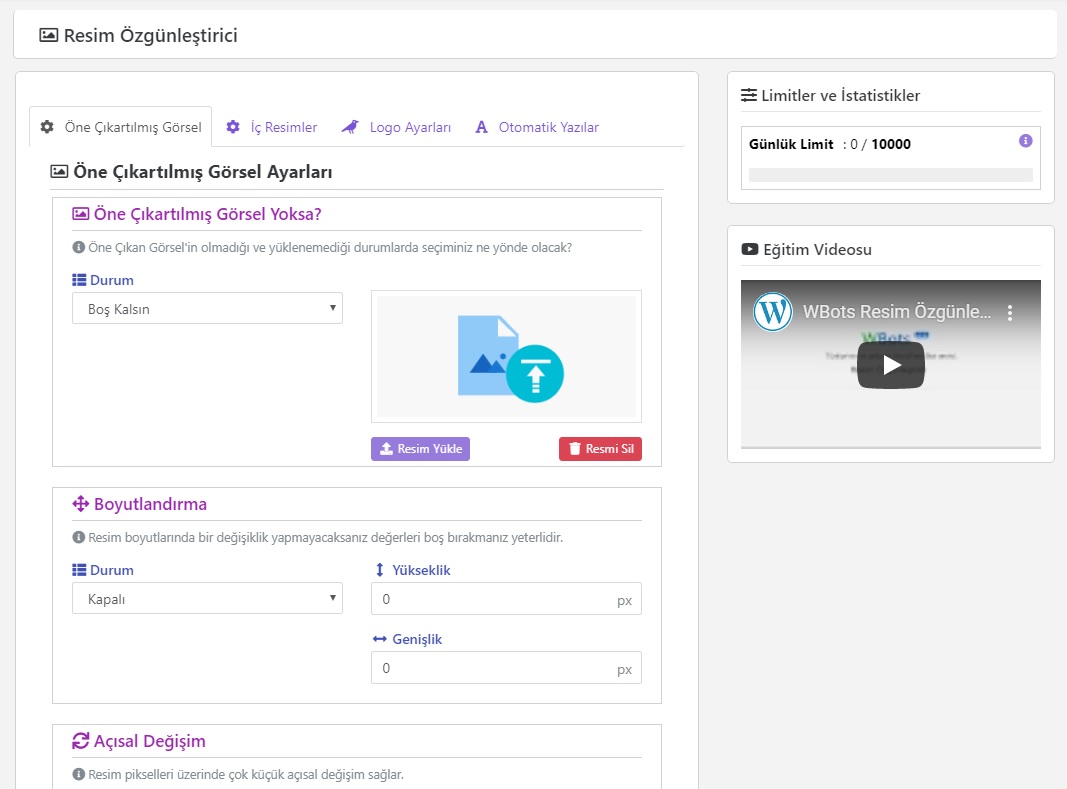Open the video's three-dot options menu
The width and height of the screenshot is (1067, 789).
click(x=1010, y=313)
